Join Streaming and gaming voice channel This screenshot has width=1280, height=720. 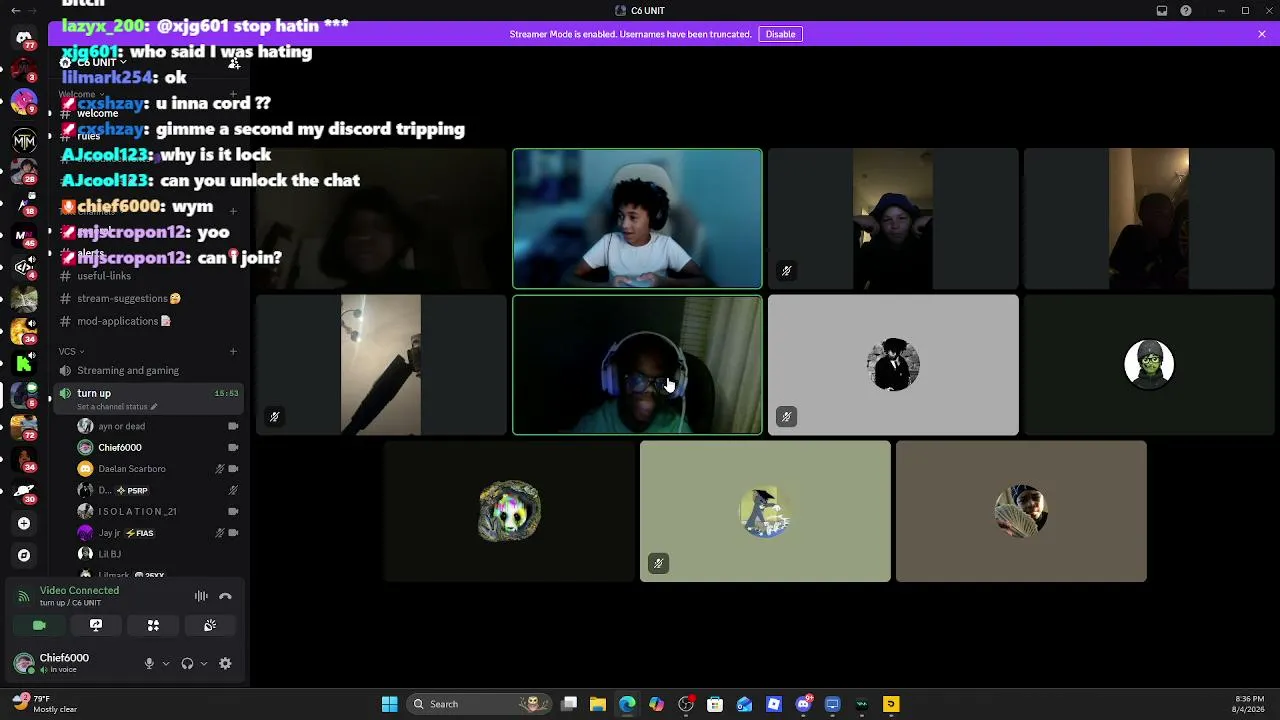pyautogui.click(x=128, y=370)
